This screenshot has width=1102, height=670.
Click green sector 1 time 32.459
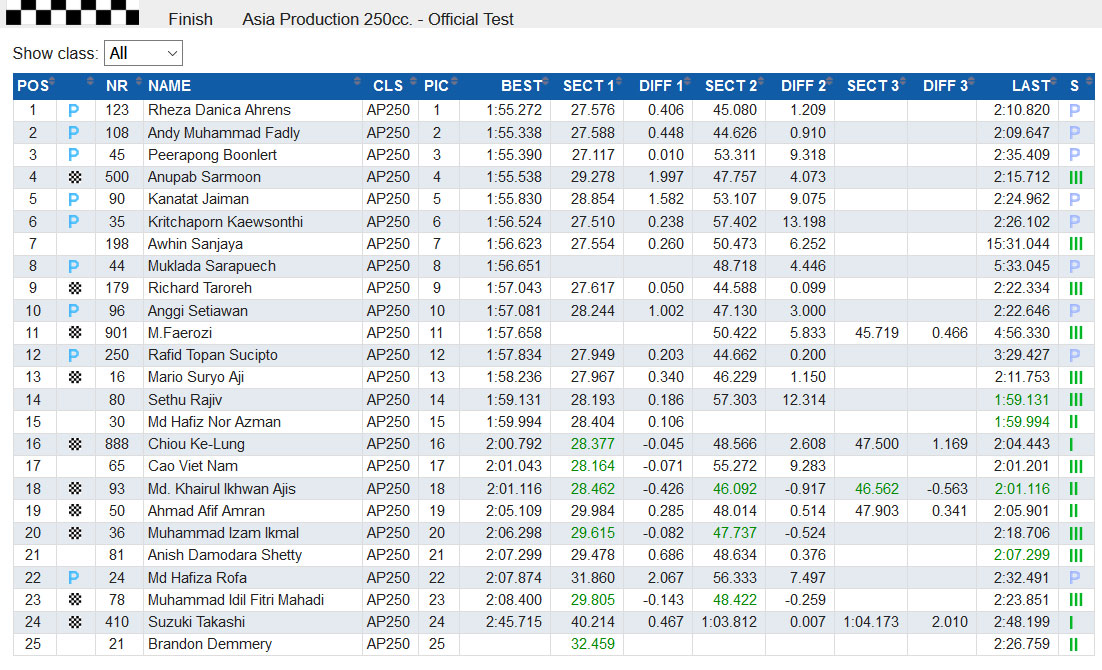tap(592, 644)
